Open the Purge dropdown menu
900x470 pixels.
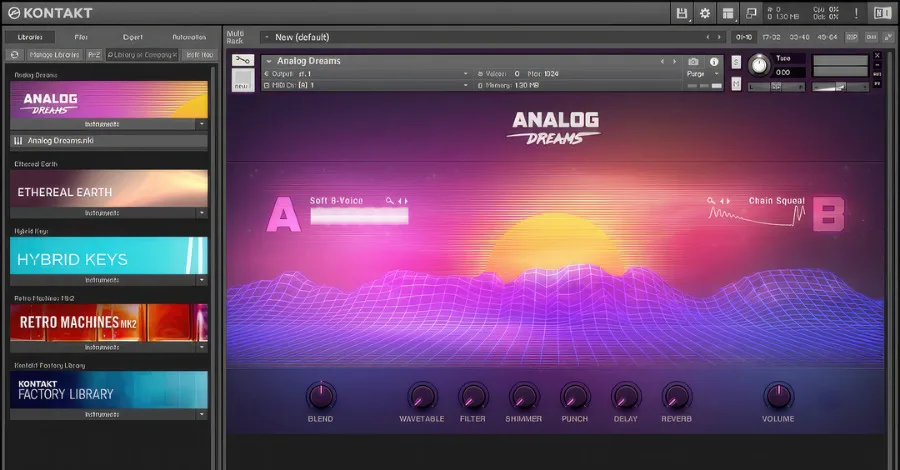703,74
